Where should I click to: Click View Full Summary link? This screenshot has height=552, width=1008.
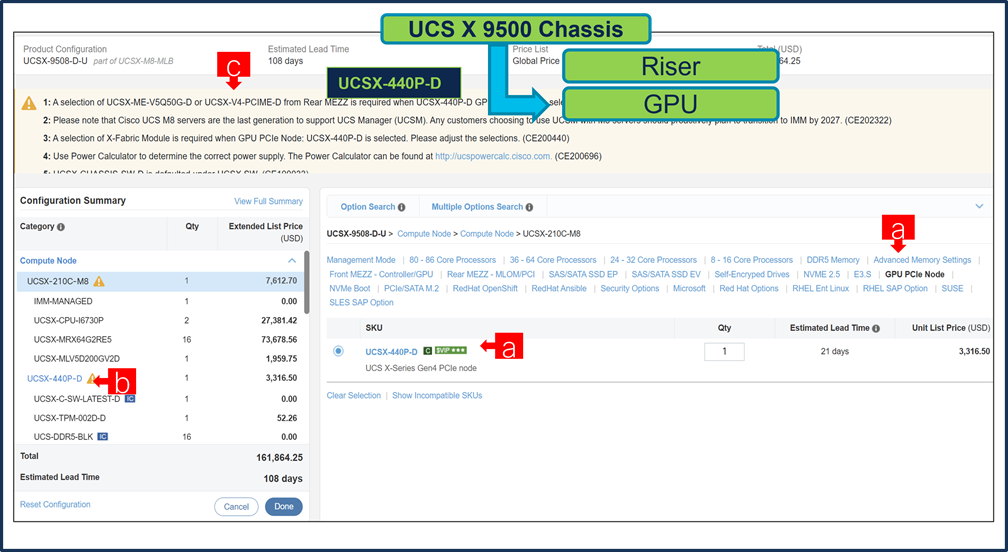click(268, 201)
